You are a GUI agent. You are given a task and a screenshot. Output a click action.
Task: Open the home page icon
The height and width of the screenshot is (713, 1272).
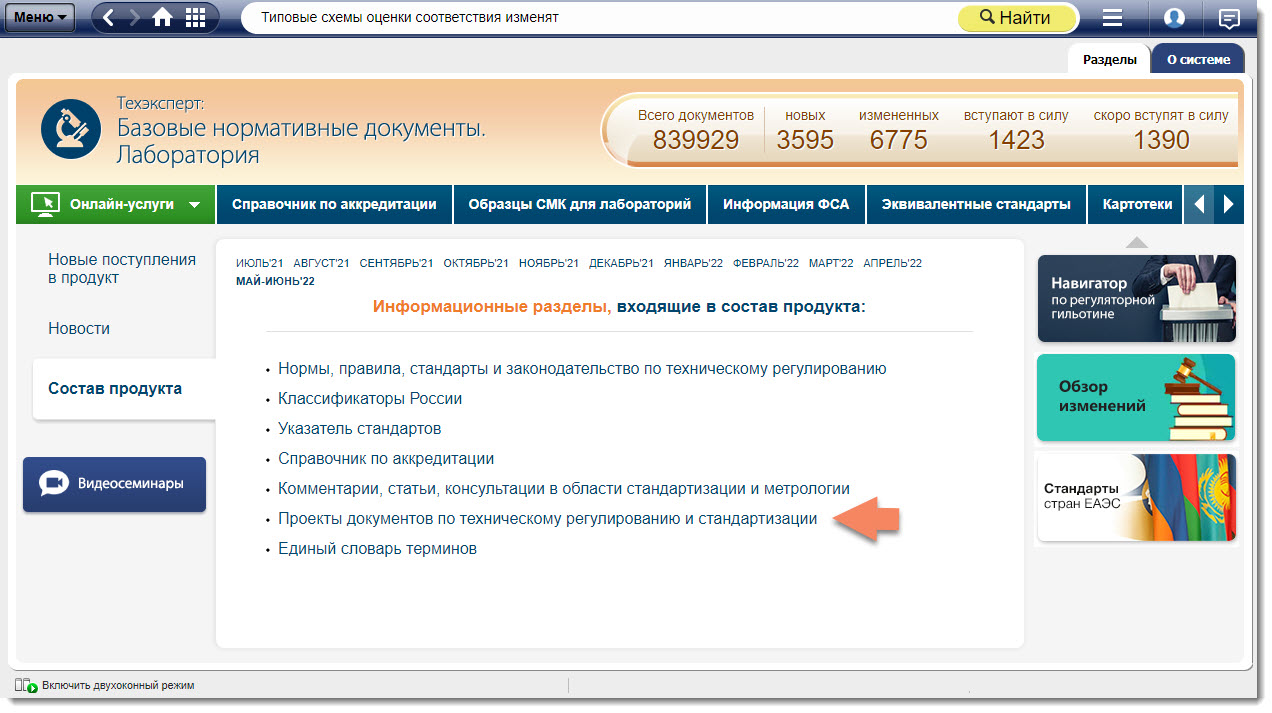(x=163, y=17)
